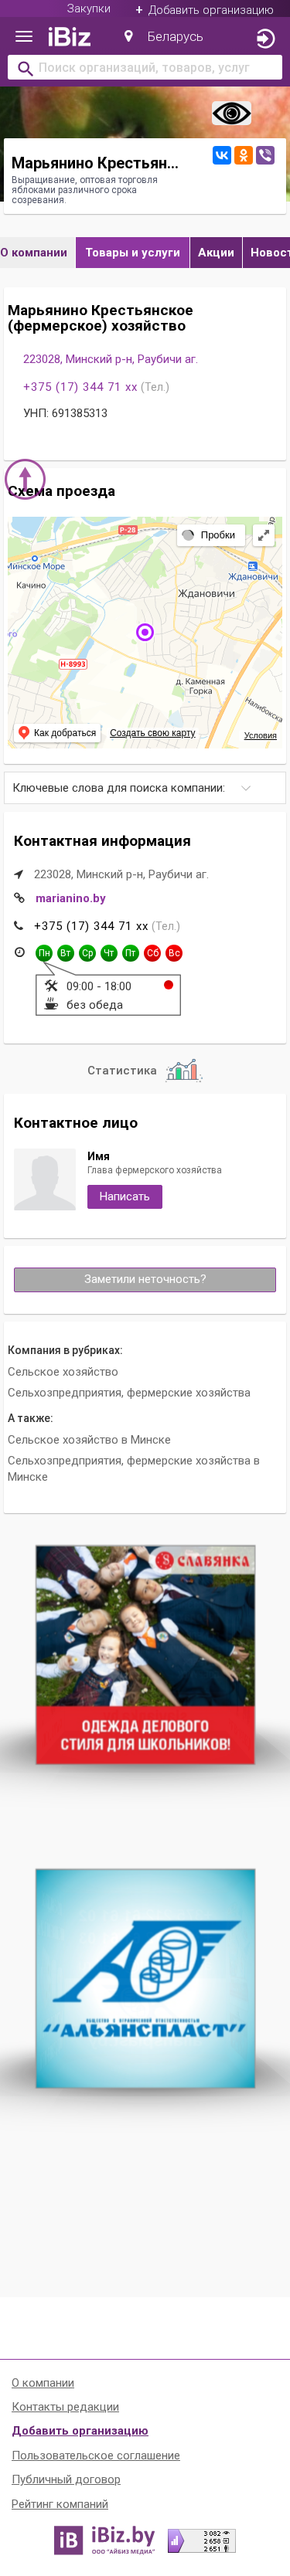Share via VK icon
Viewport: 290px width, 2576px height.
[x=222, y=155]
